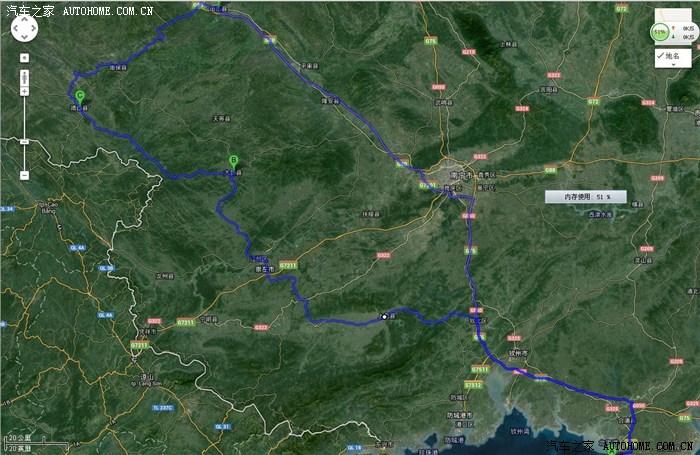This screenshot has height=455, width=700.
Task: Click the zoom slider handle
Action: click(x=24, y=140)
